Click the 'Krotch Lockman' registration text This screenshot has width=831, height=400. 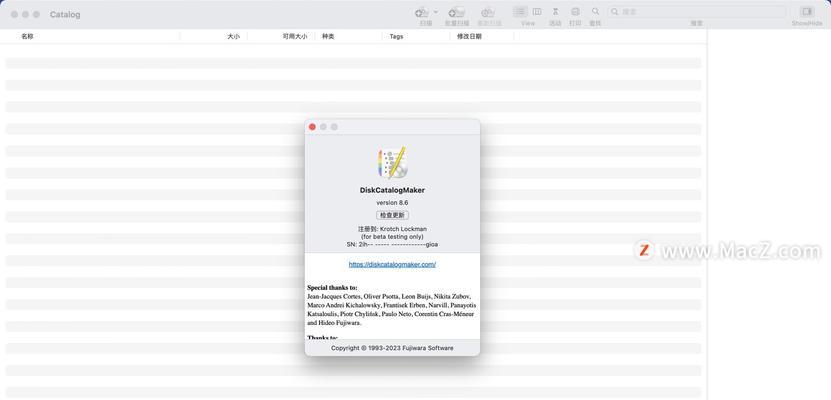(403, 229)
